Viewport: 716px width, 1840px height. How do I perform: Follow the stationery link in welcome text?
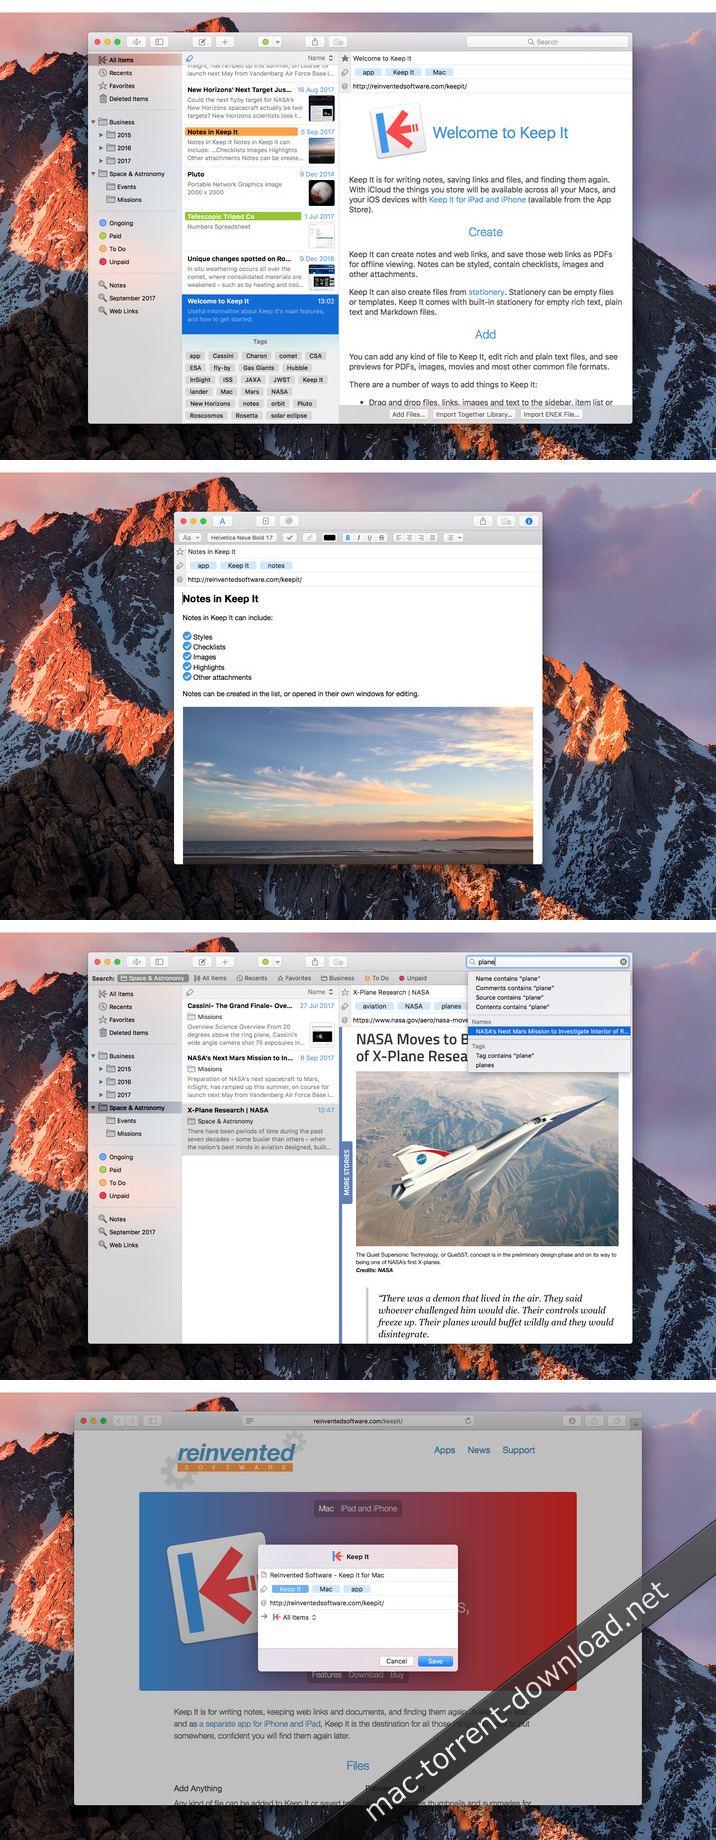(486, 292)
